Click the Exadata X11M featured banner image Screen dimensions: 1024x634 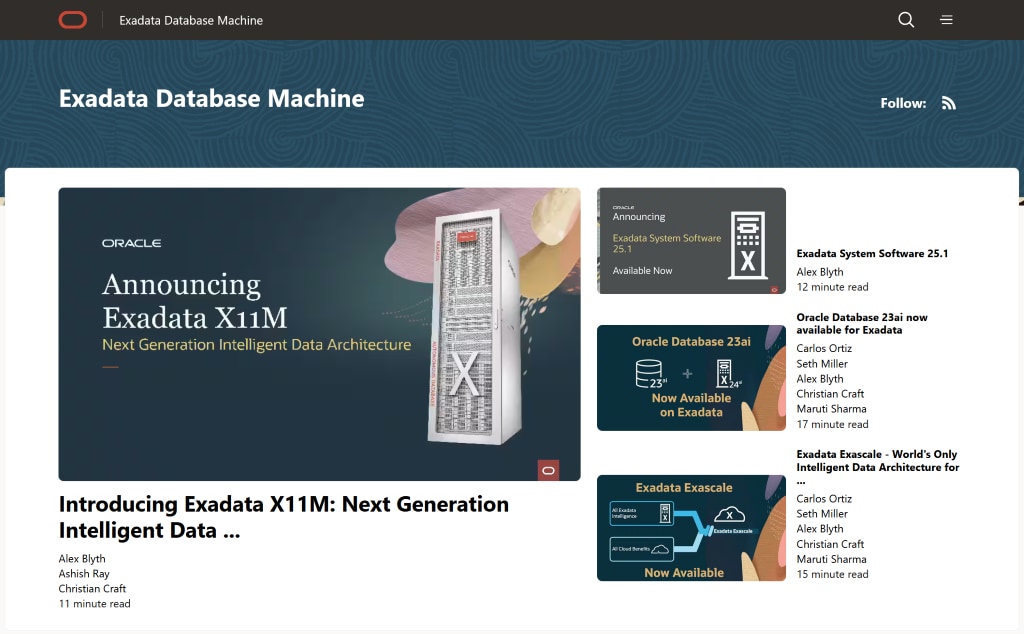318,334
